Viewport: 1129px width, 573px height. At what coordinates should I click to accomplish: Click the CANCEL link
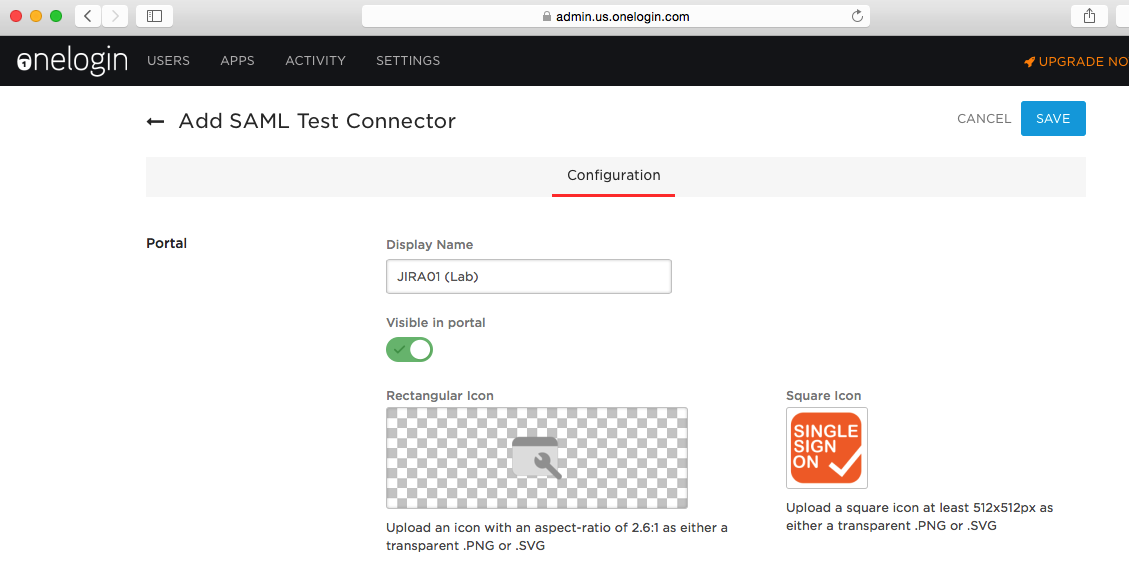[x=984, y=119]
